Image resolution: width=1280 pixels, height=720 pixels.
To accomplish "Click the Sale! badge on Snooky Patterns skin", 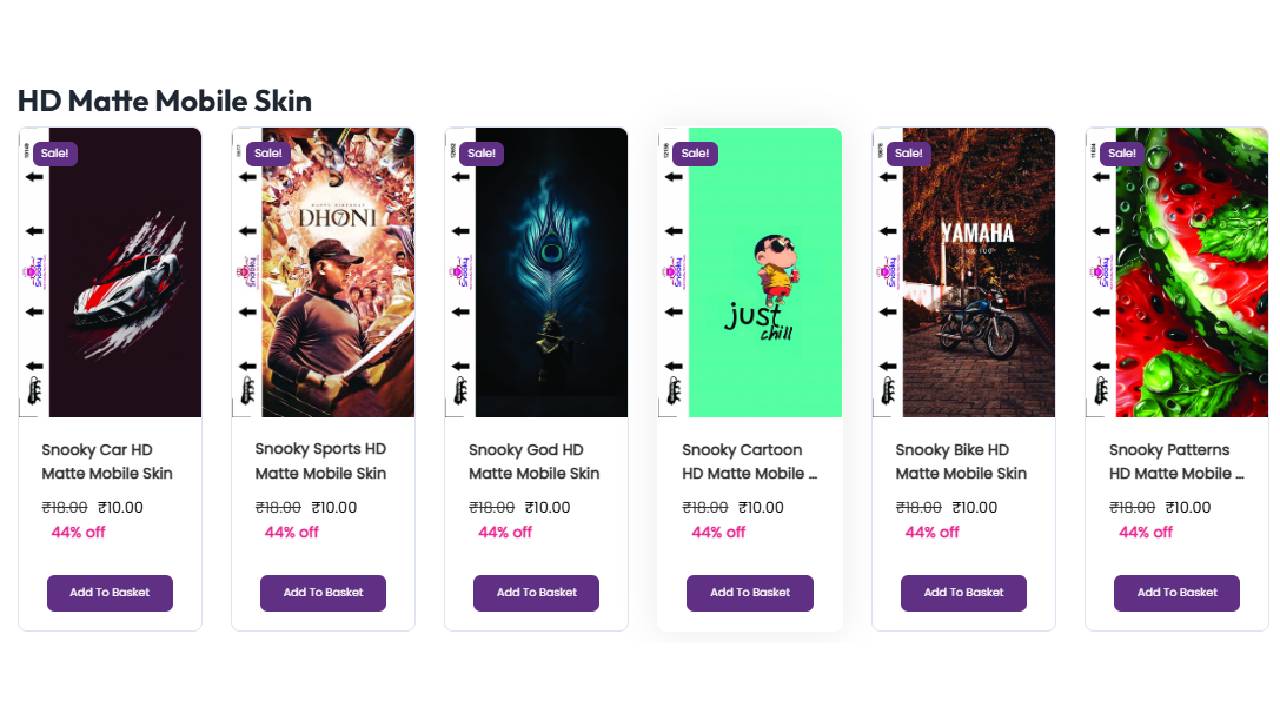I will (1121, 153).
